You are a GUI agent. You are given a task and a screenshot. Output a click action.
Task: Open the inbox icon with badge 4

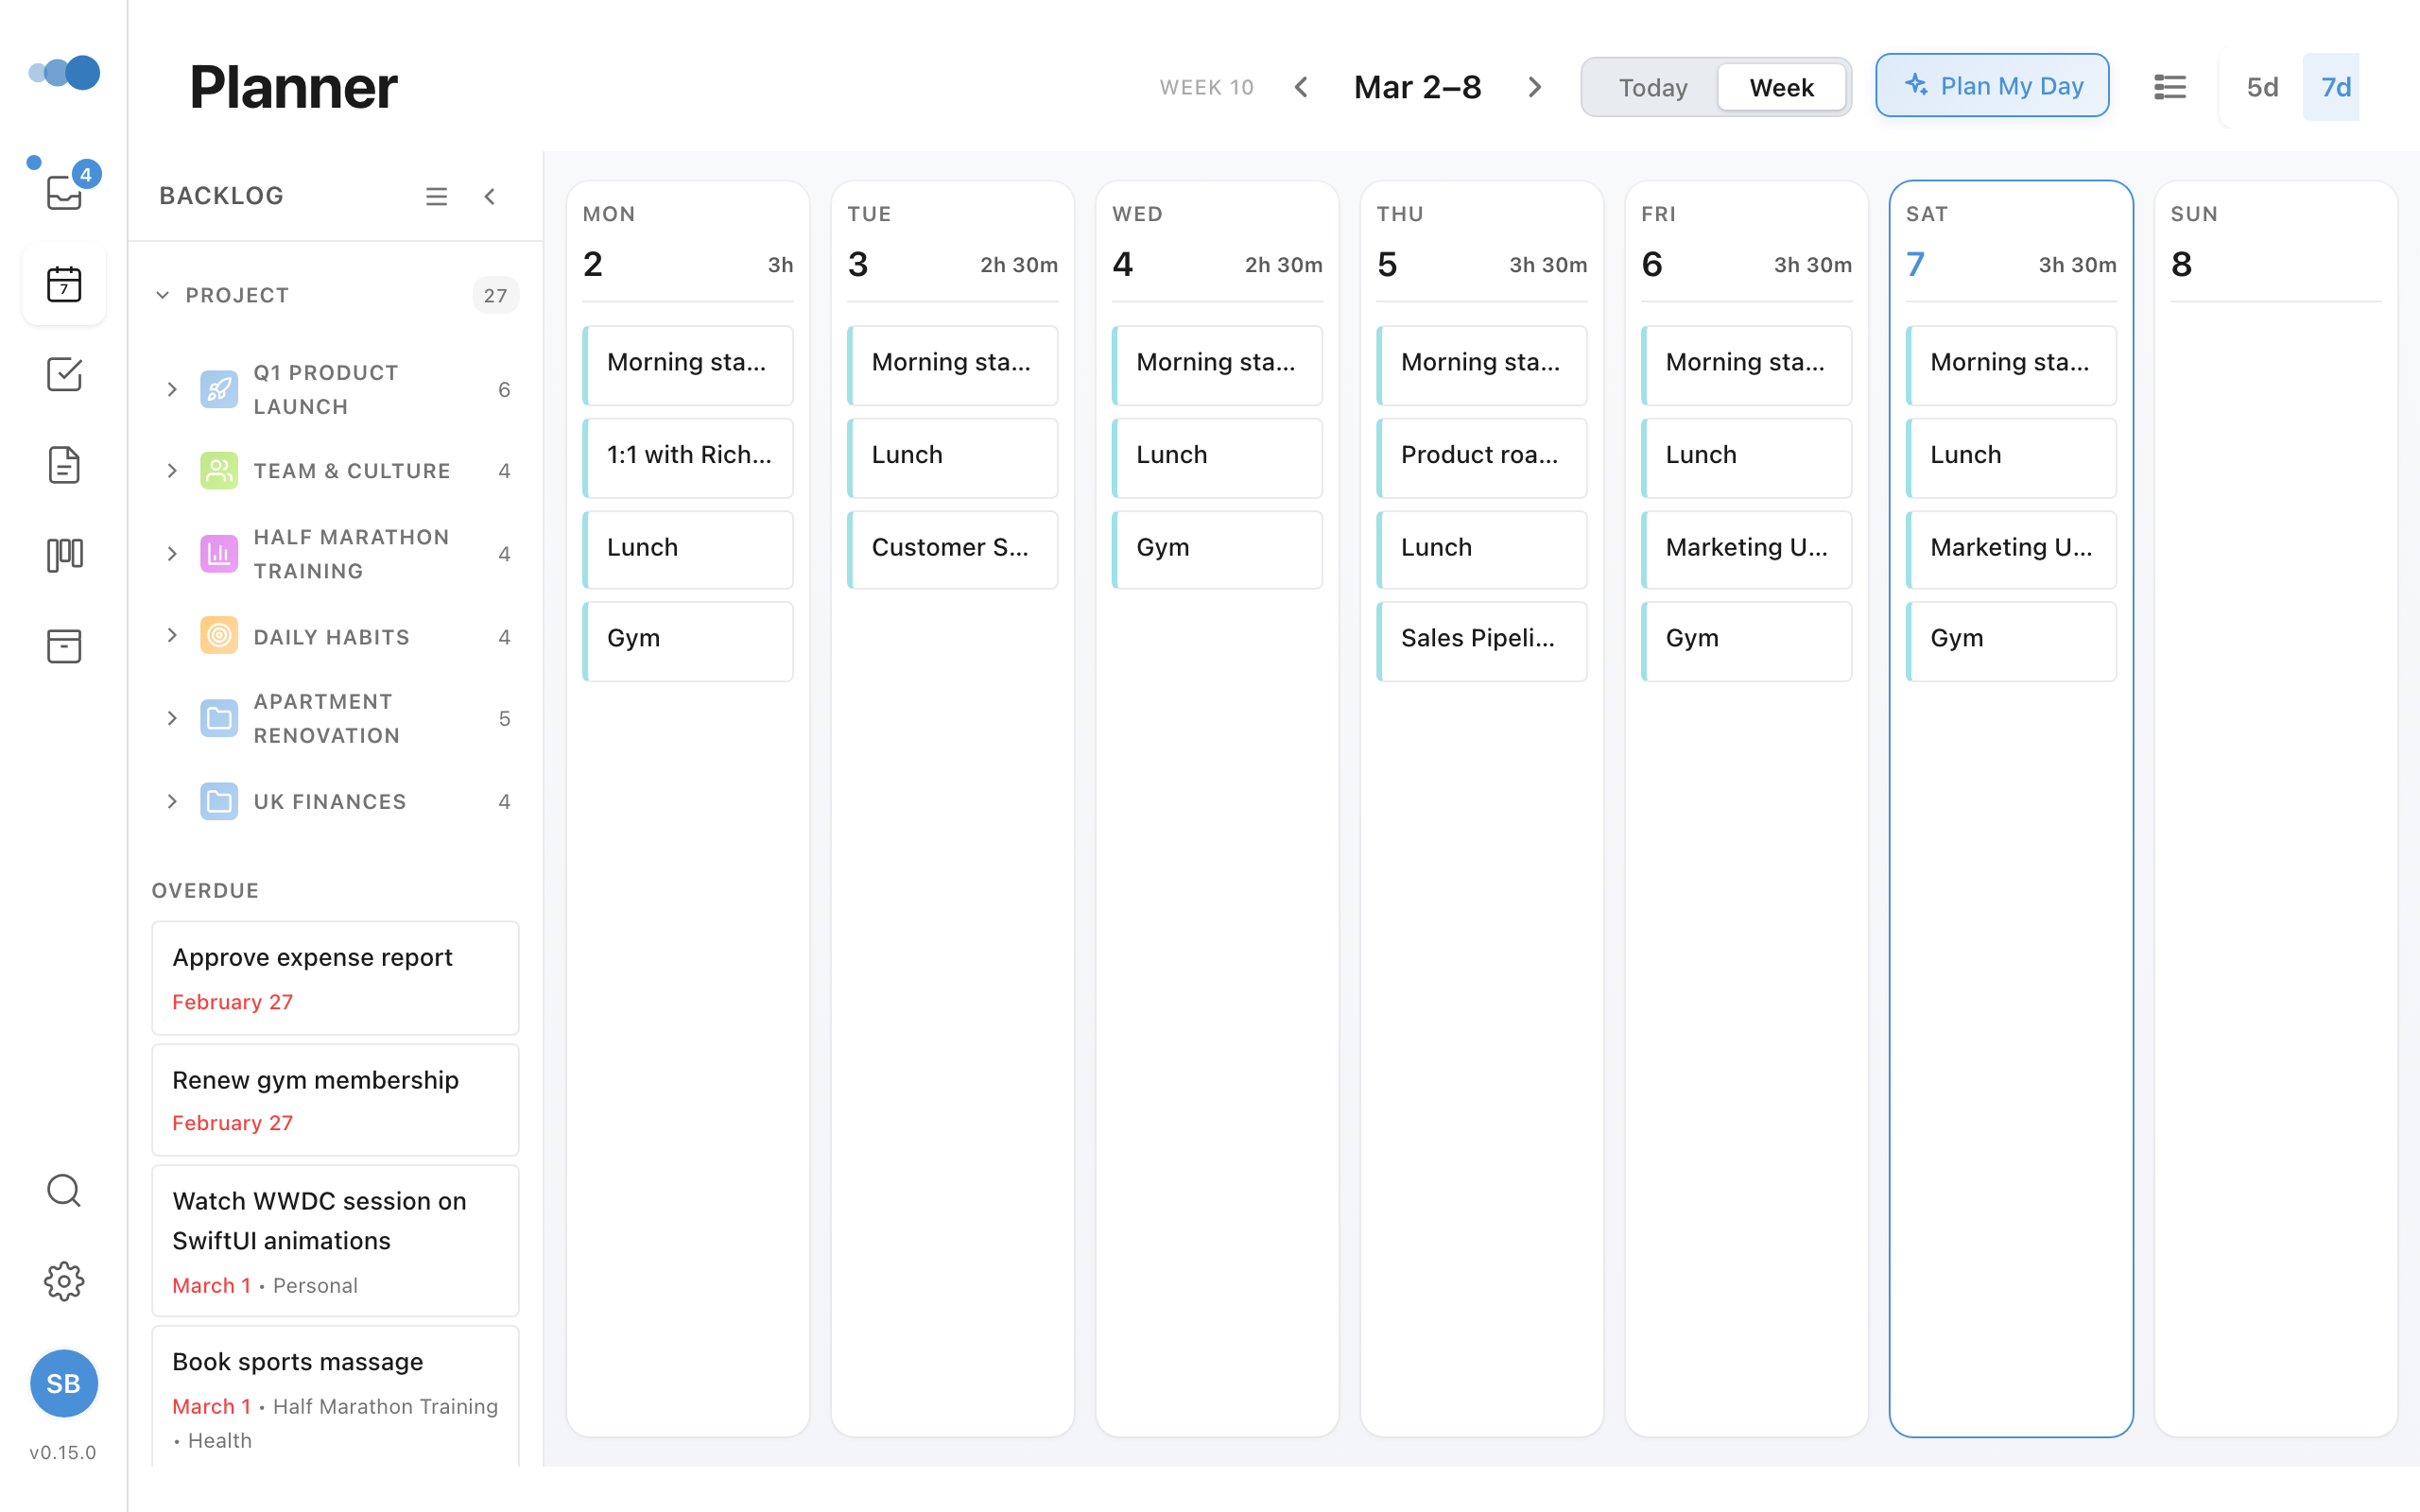tap(64, 191)
